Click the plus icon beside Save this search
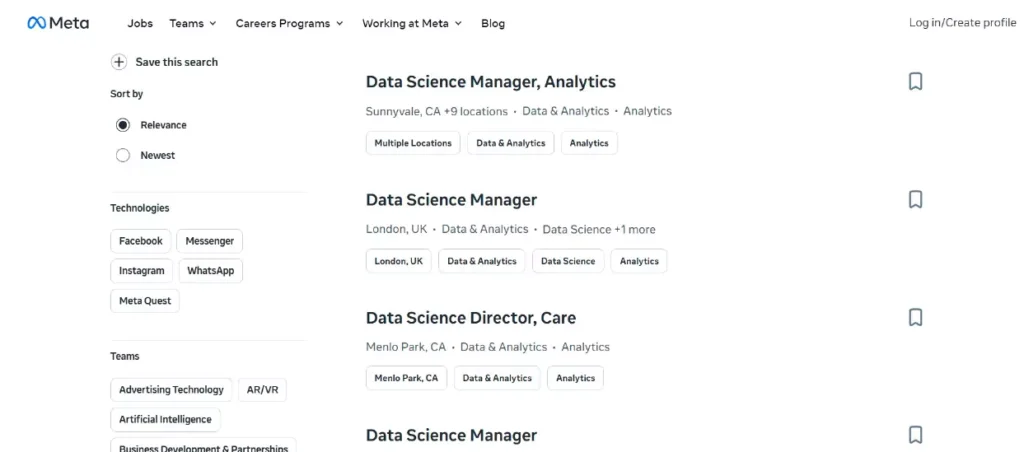Image resolution: width=1024 pixels, height=452 pixels. point(119,62)
